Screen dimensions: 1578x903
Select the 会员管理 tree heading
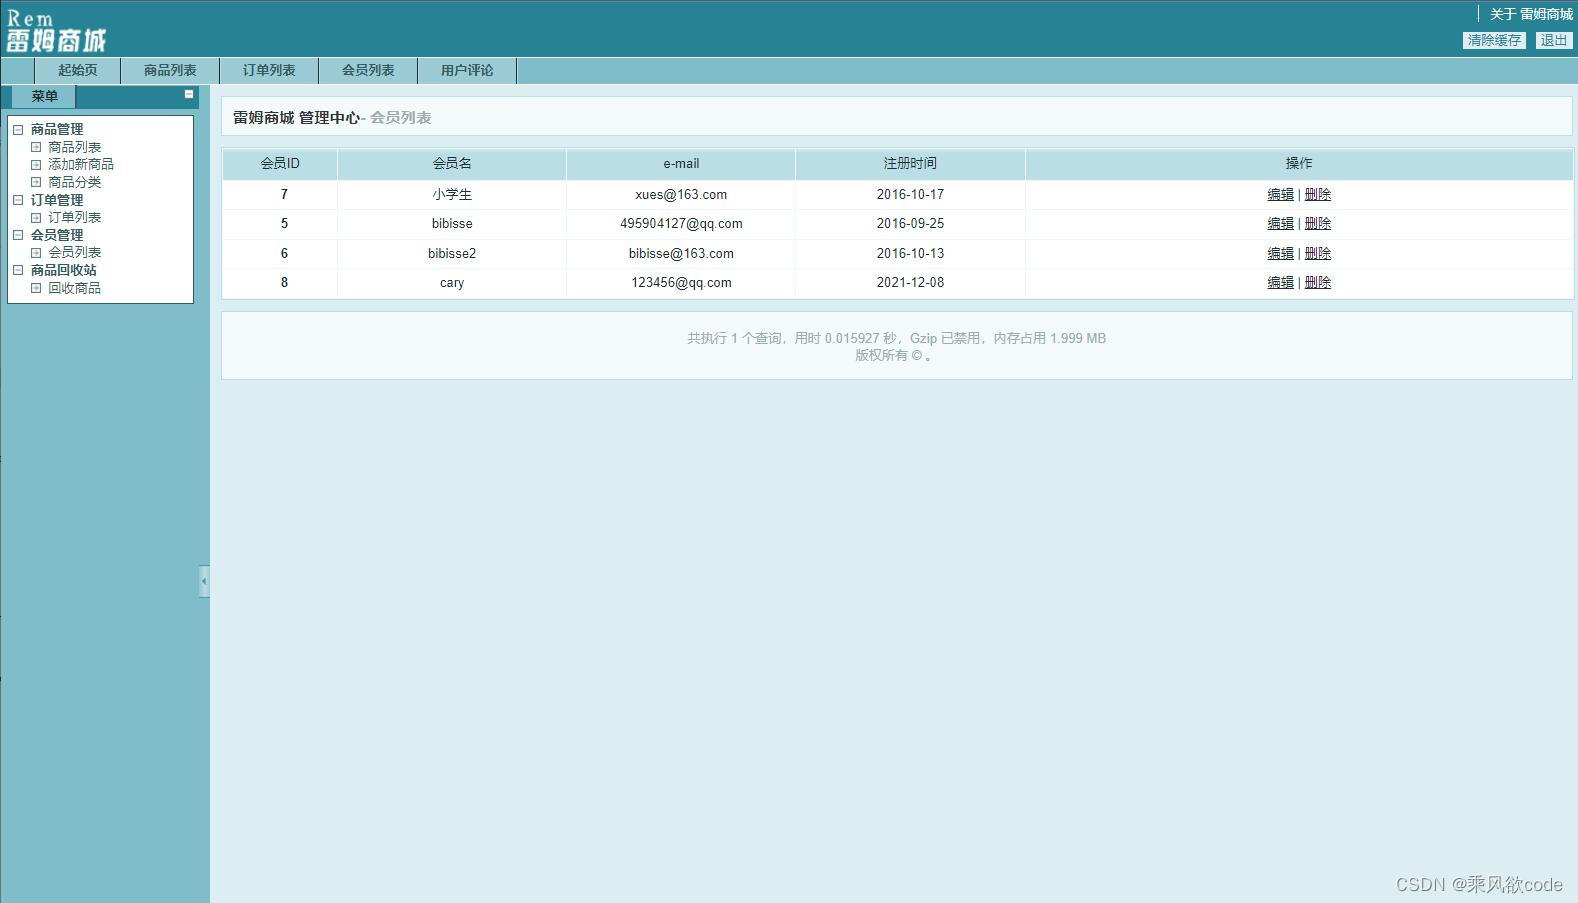pos(57,235)
